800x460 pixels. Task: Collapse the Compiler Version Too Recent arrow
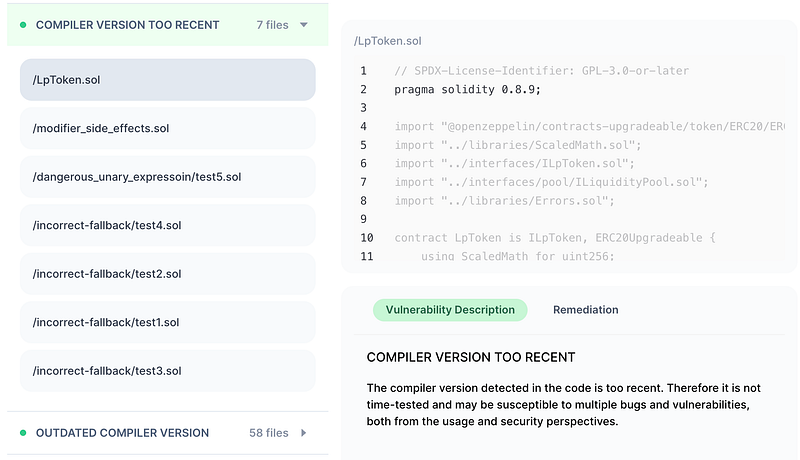pyautogui.click(x=304, y=25)
